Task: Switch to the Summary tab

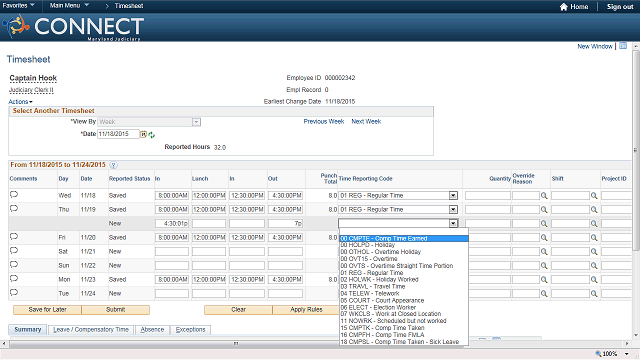Action: 28,329
